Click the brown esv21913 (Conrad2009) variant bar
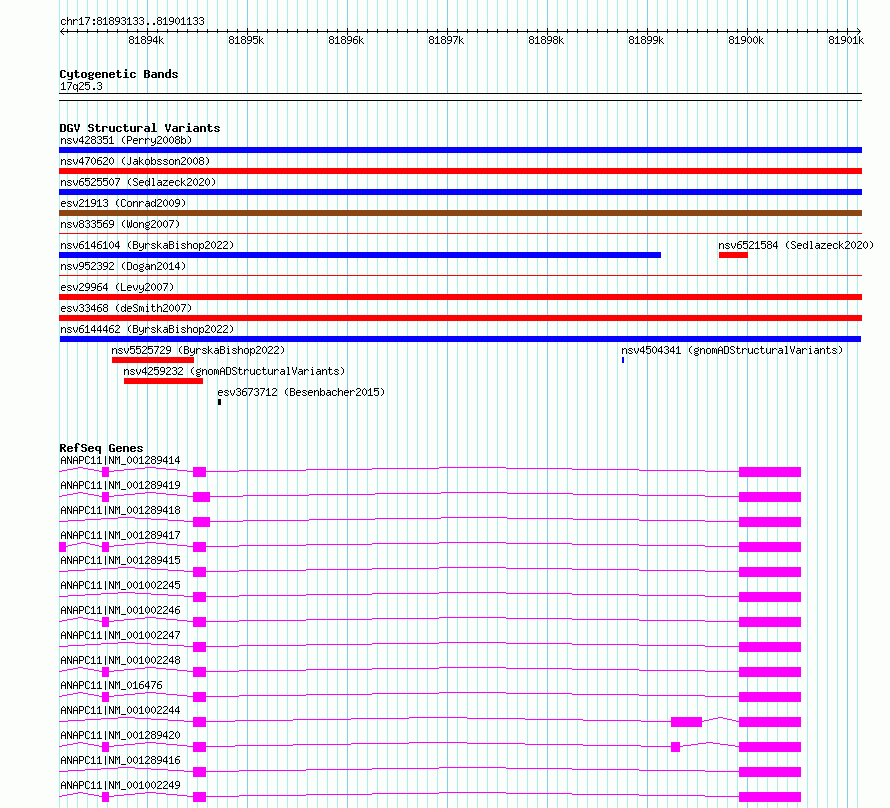Screen dimensions: 890x808 (x=460, y=213)
